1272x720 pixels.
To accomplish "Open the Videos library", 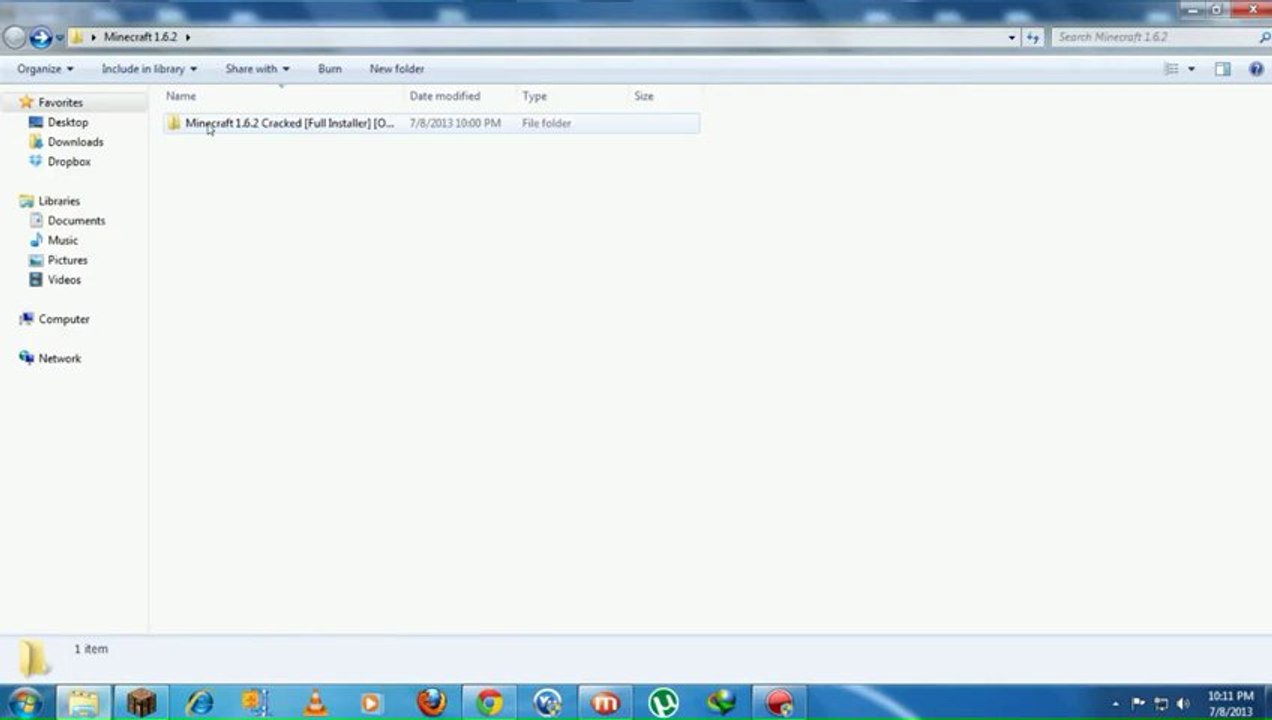I will 64,280.
